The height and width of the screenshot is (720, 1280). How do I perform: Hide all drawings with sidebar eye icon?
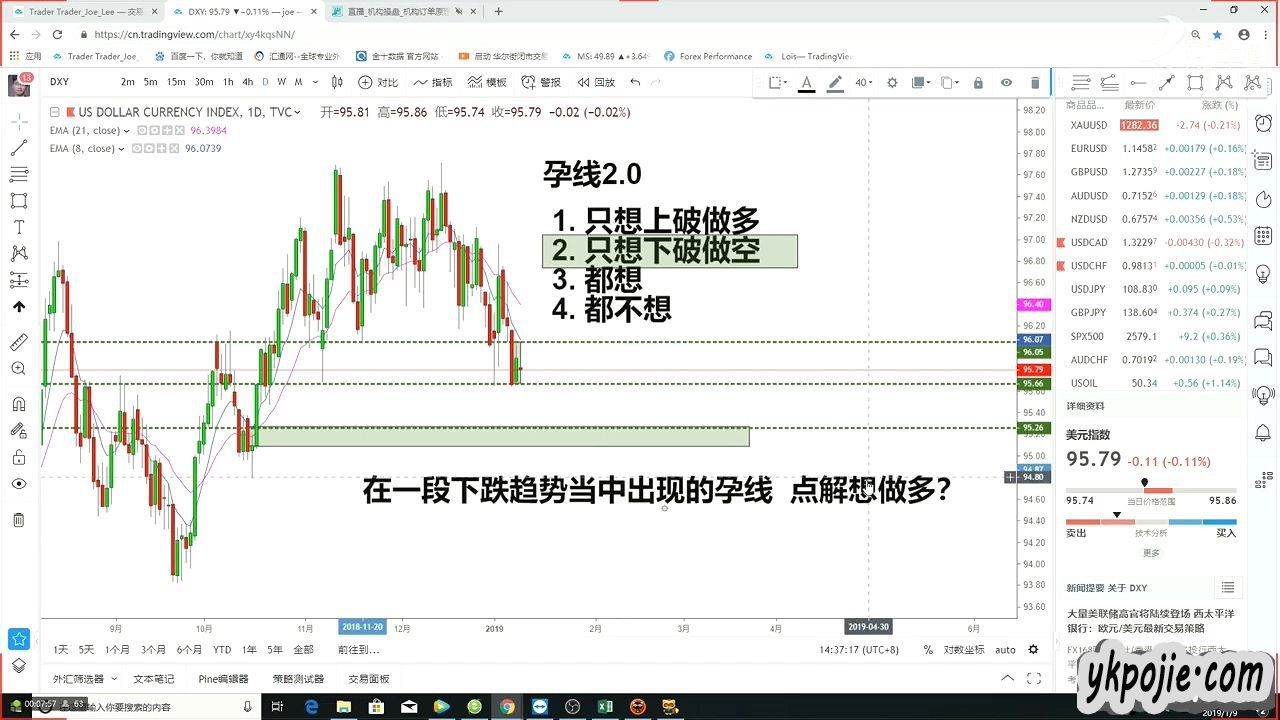19,484
